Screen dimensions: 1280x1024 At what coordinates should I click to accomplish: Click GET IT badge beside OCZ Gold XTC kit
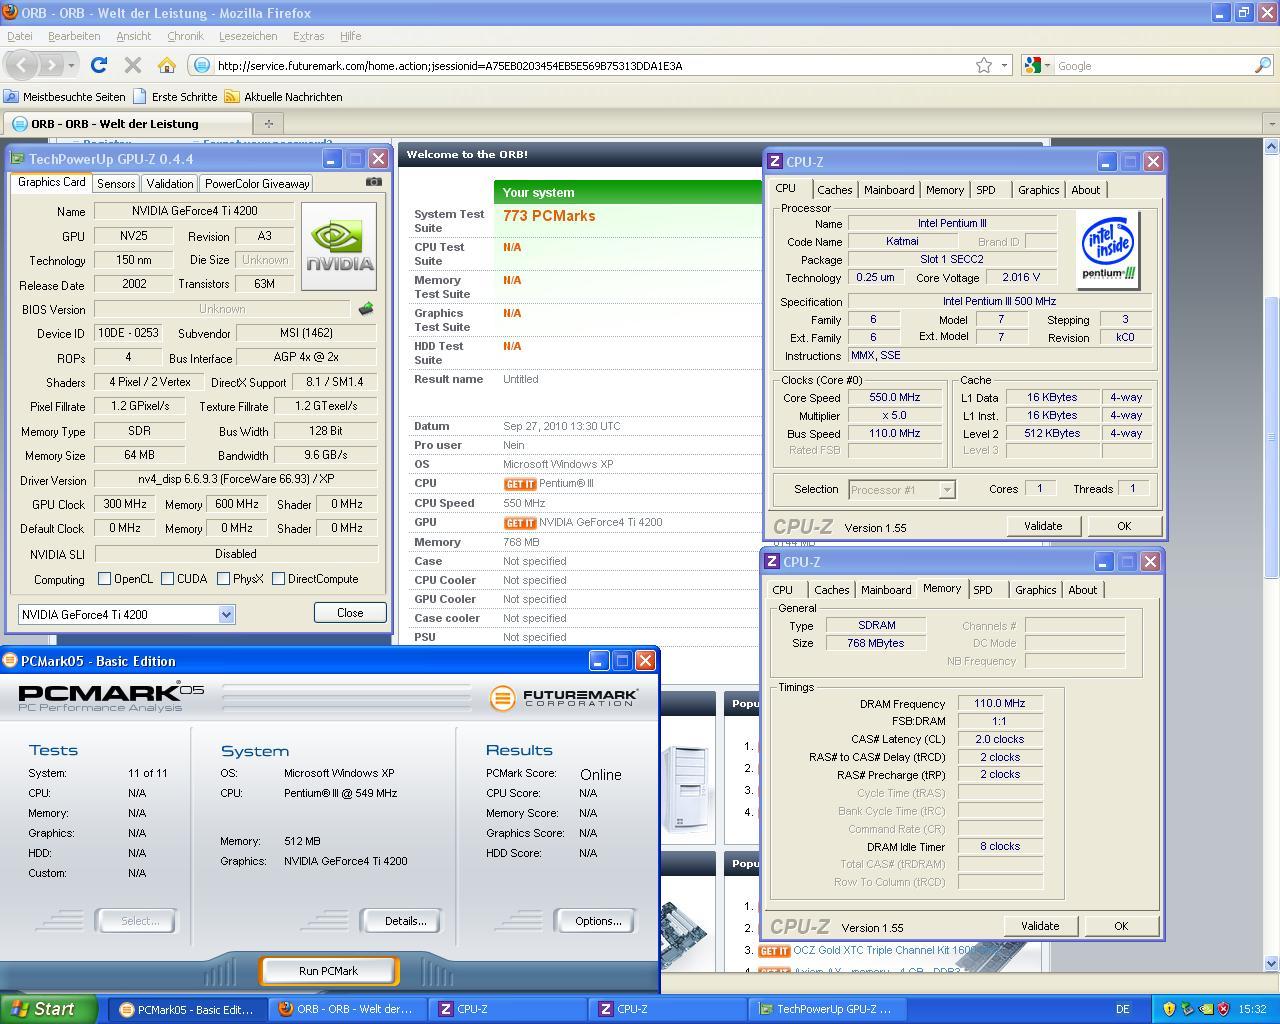tap(774, 950)
